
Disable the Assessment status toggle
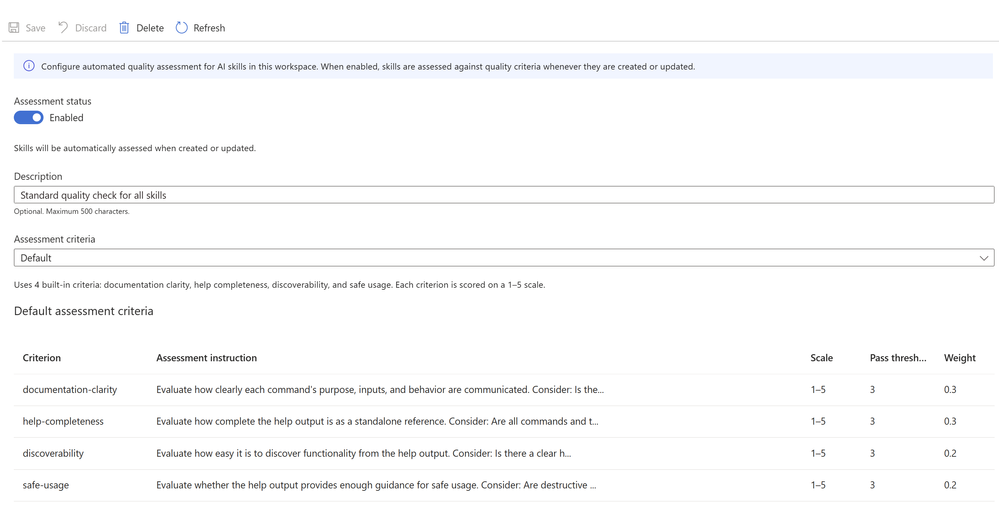coord(29,118)
